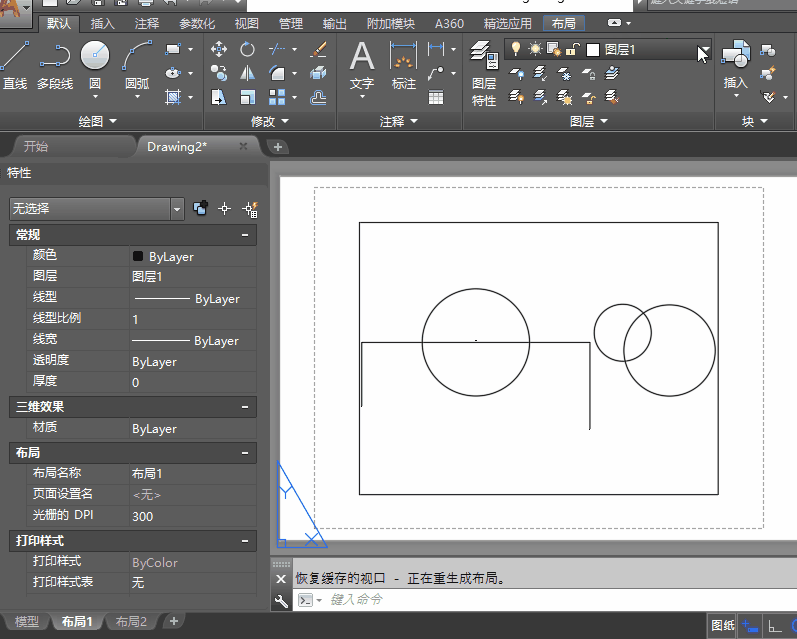Close the command line window
This screenshot has width=797, height=639.
[281, 579]
